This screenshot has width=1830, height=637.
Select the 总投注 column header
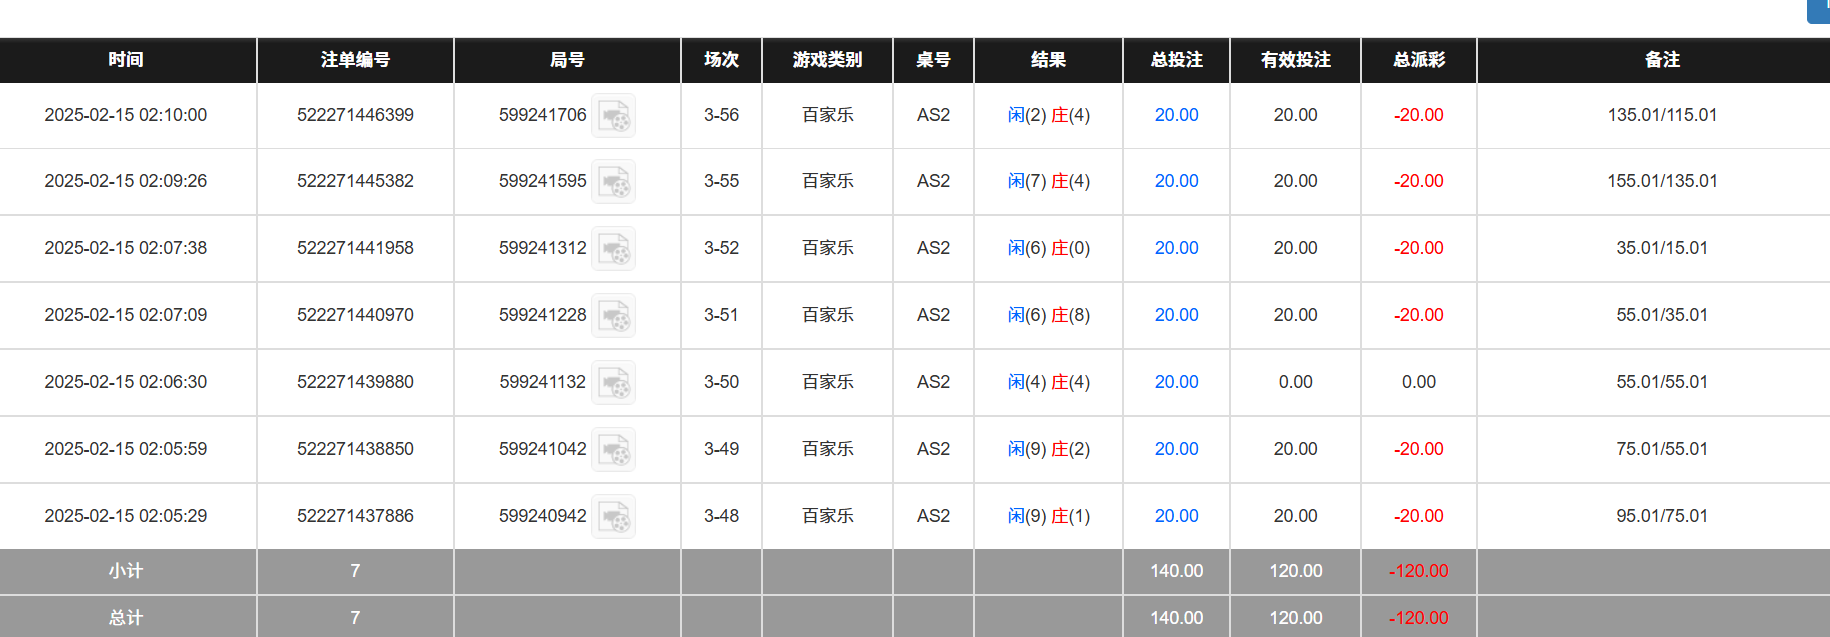[1176, 60]
